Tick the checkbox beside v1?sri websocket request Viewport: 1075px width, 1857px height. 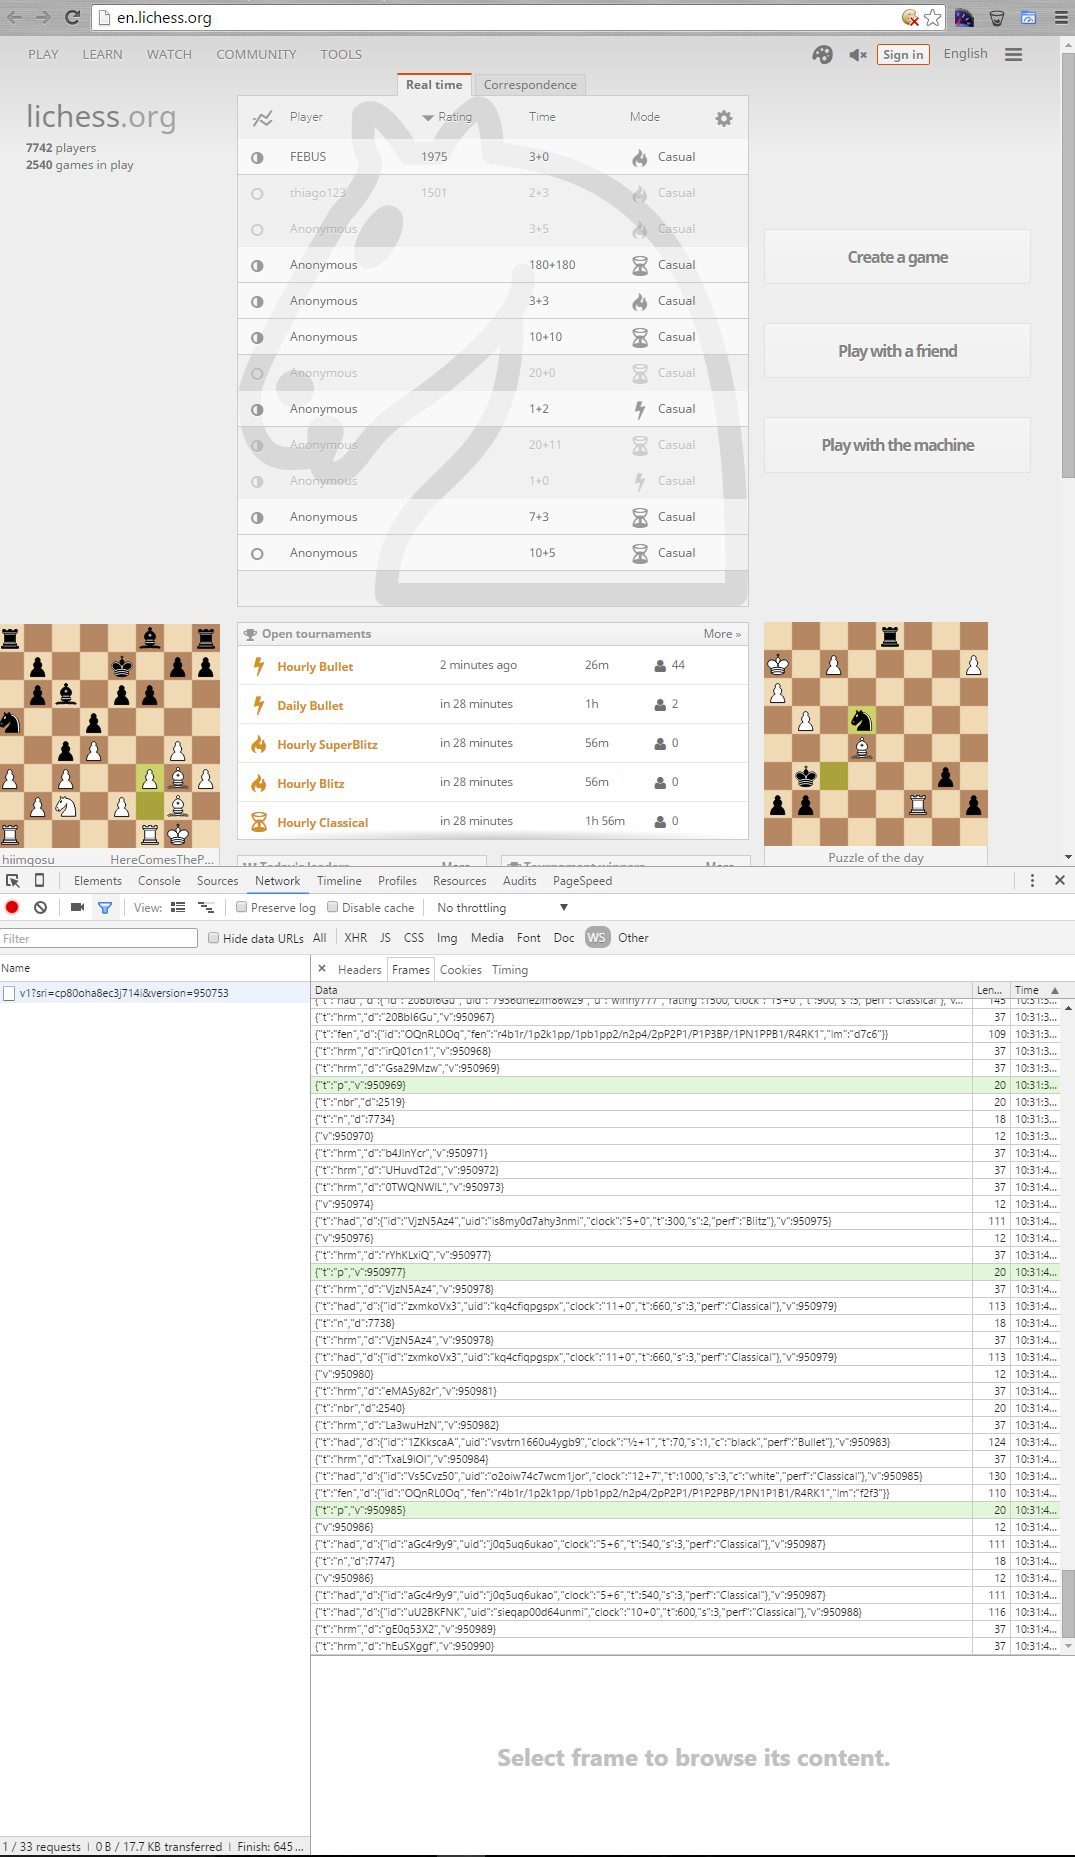pyautogui.click(x=9, y=993)
